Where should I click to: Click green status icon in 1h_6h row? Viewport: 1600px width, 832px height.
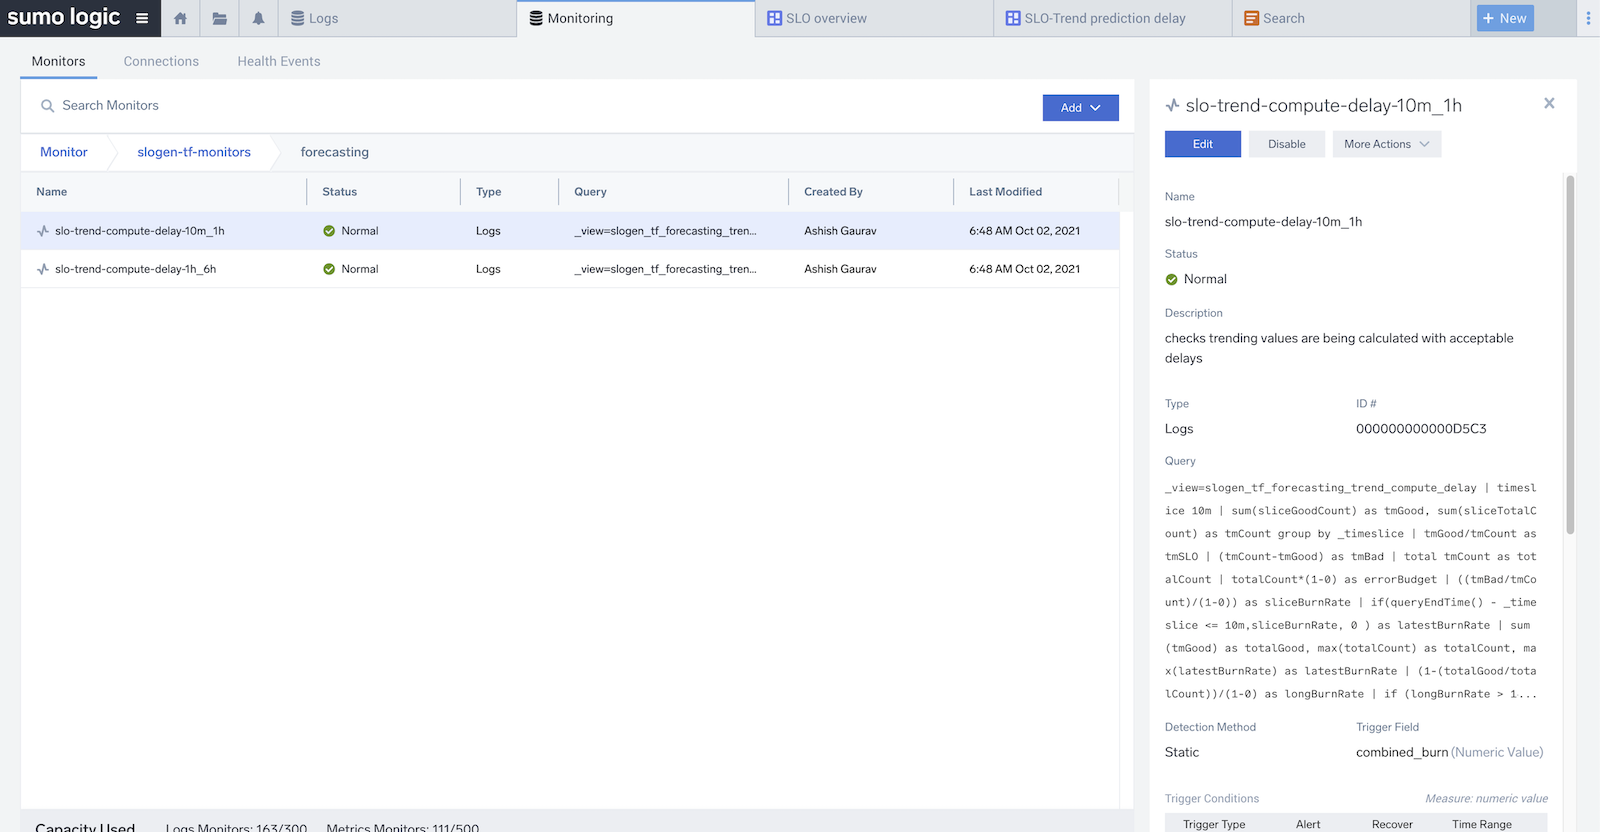click(329, 269)
